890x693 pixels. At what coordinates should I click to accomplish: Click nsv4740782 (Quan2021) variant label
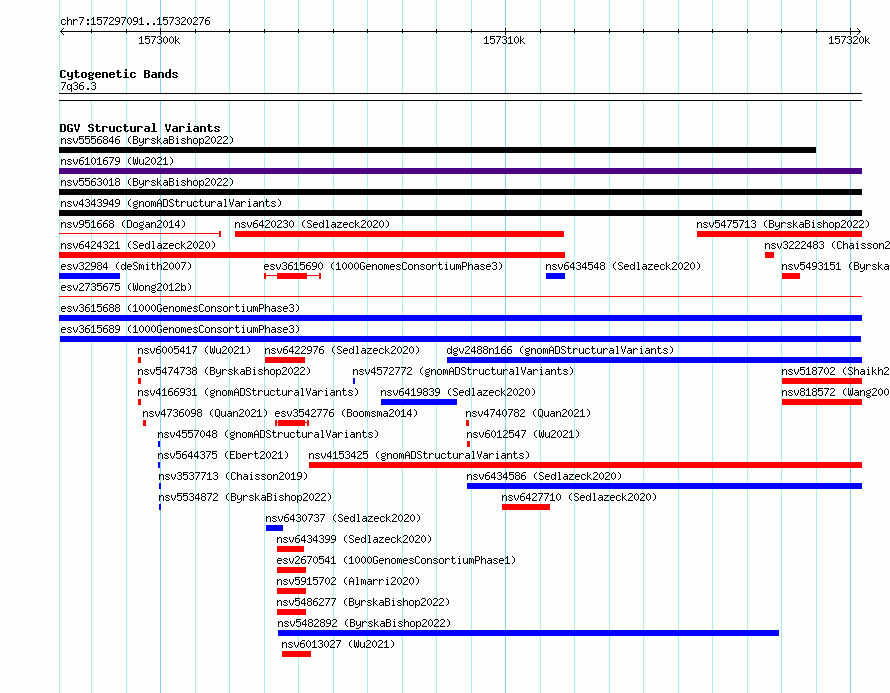[528, 413]
